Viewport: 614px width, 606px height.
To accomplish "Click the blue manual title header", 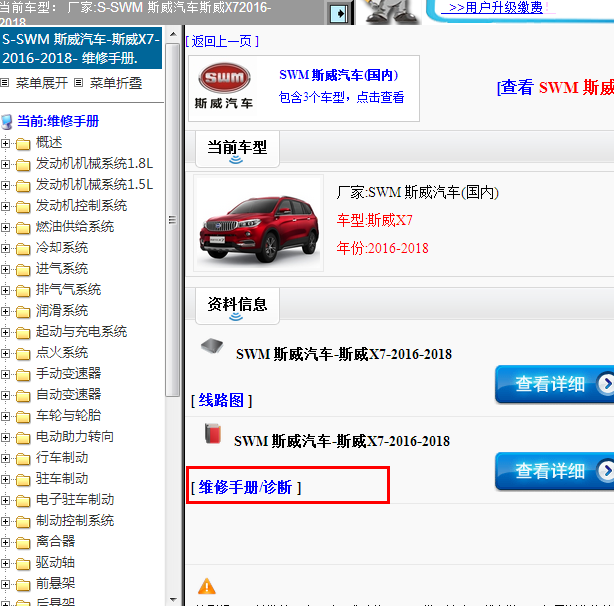I will pos(81,49).
